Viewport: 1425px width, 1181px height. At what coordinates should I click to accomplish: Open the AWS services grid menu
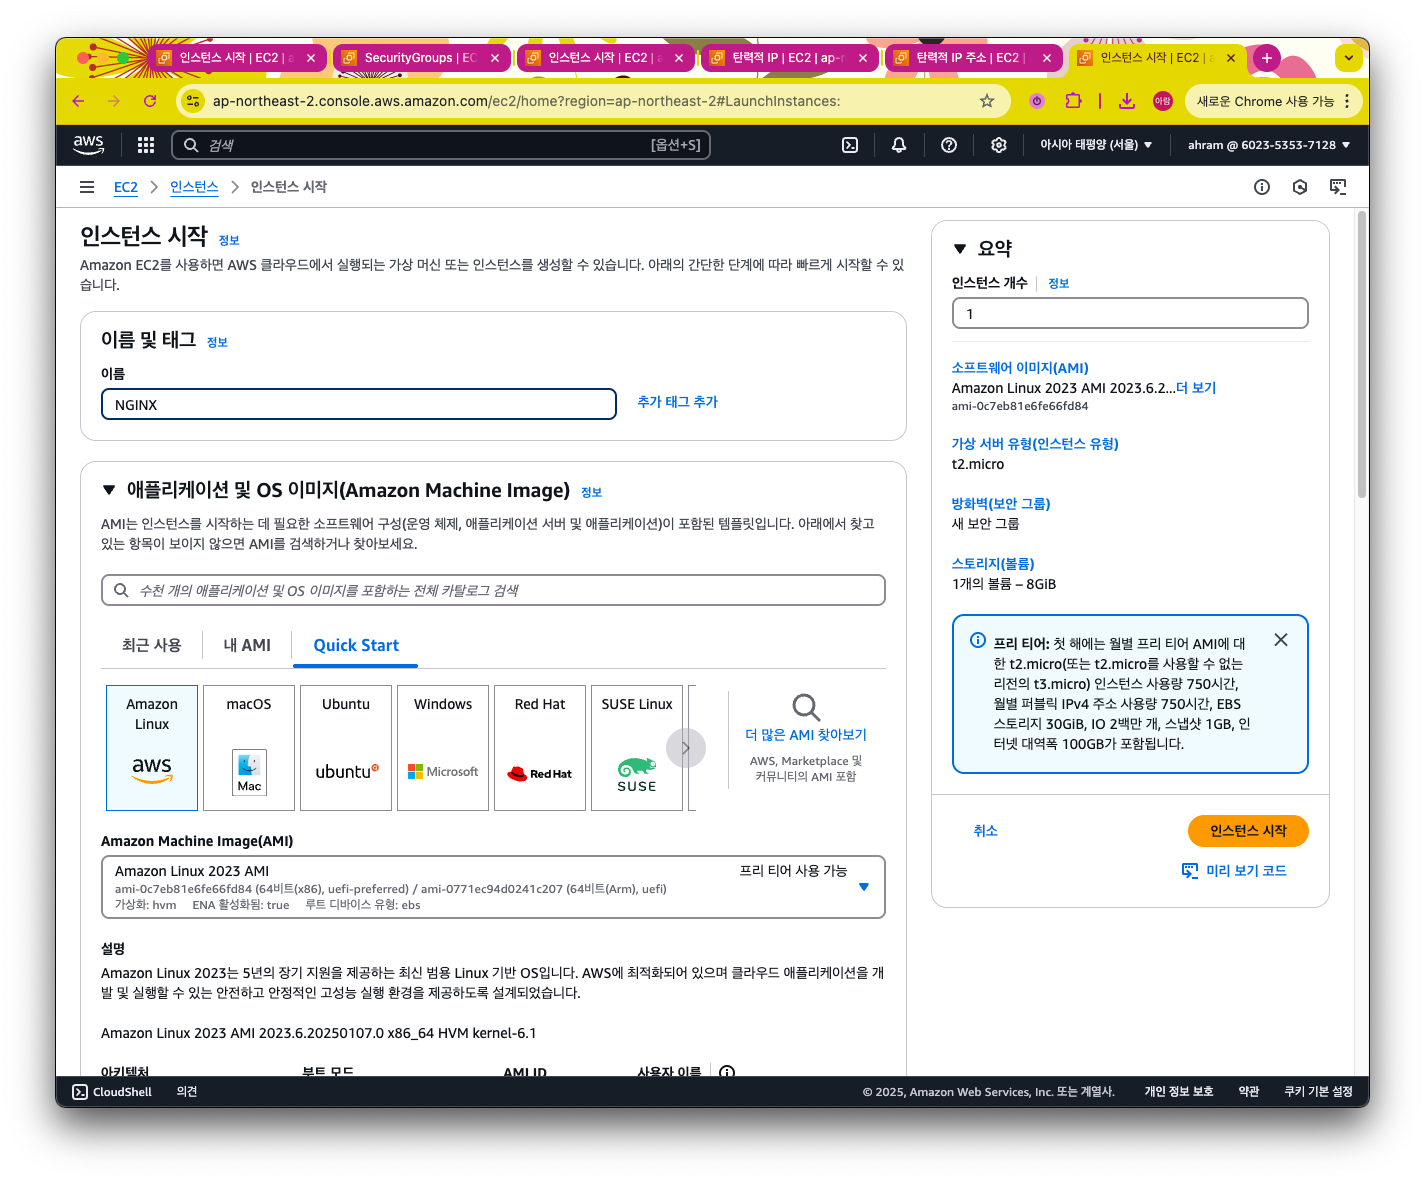(146, 145)
